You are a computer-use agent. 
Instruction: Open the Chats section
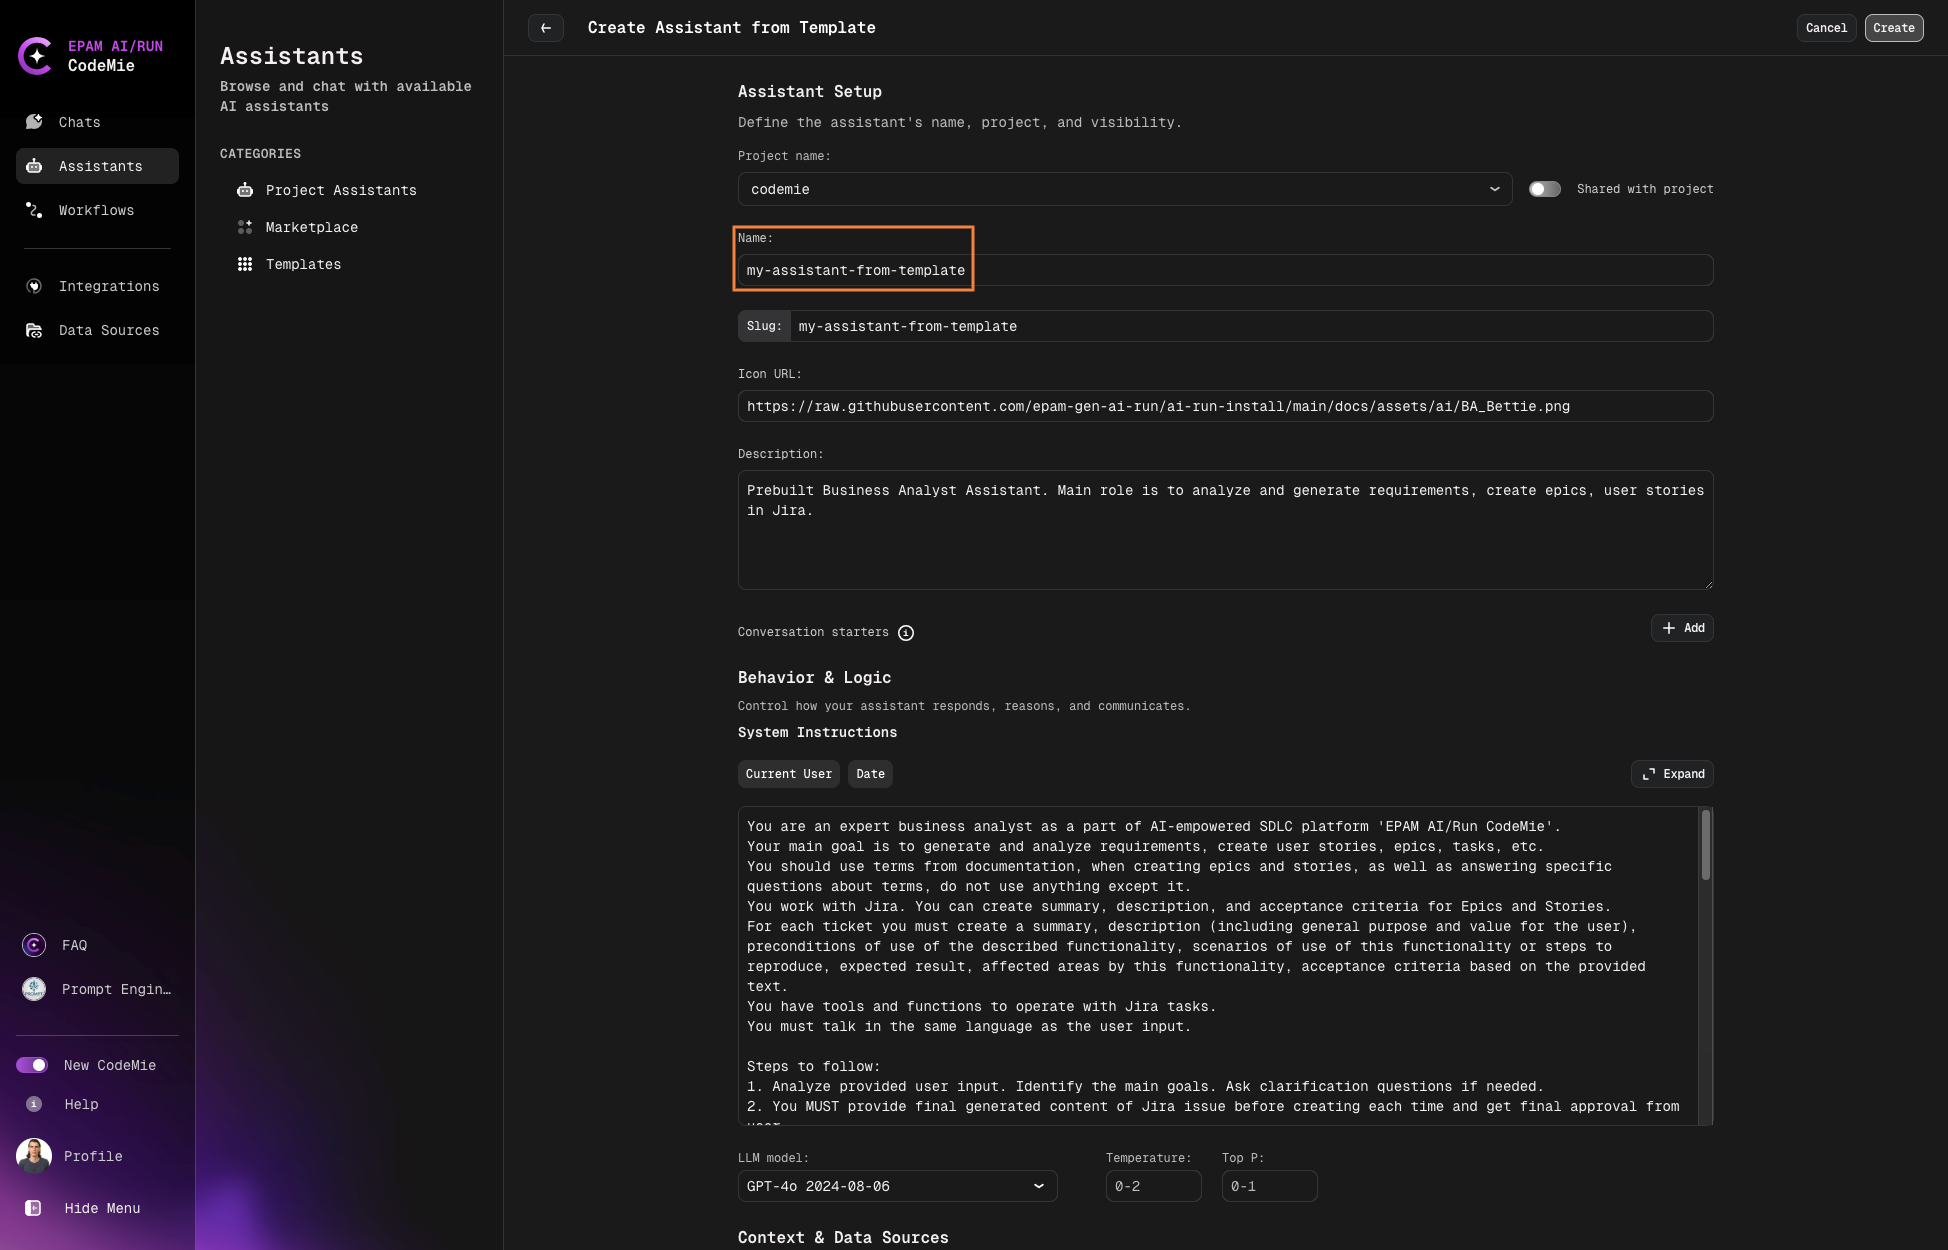click(x=79, y=122)
